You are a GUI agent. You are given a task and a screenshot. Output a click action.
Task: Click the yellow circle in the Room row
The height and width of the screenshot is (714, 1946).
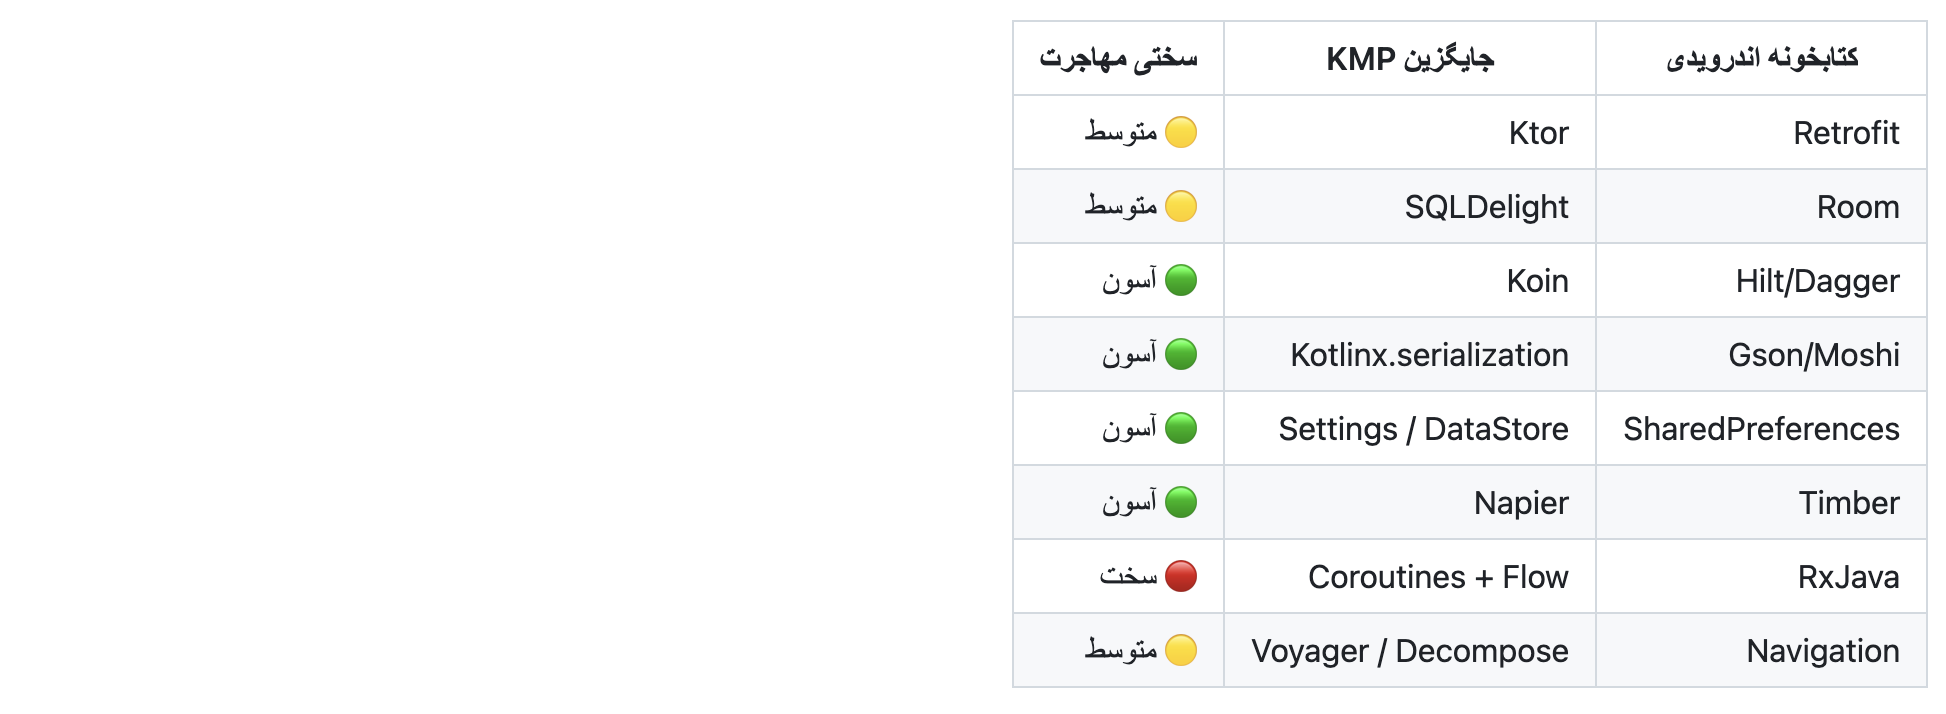[x=1181, y=206]
